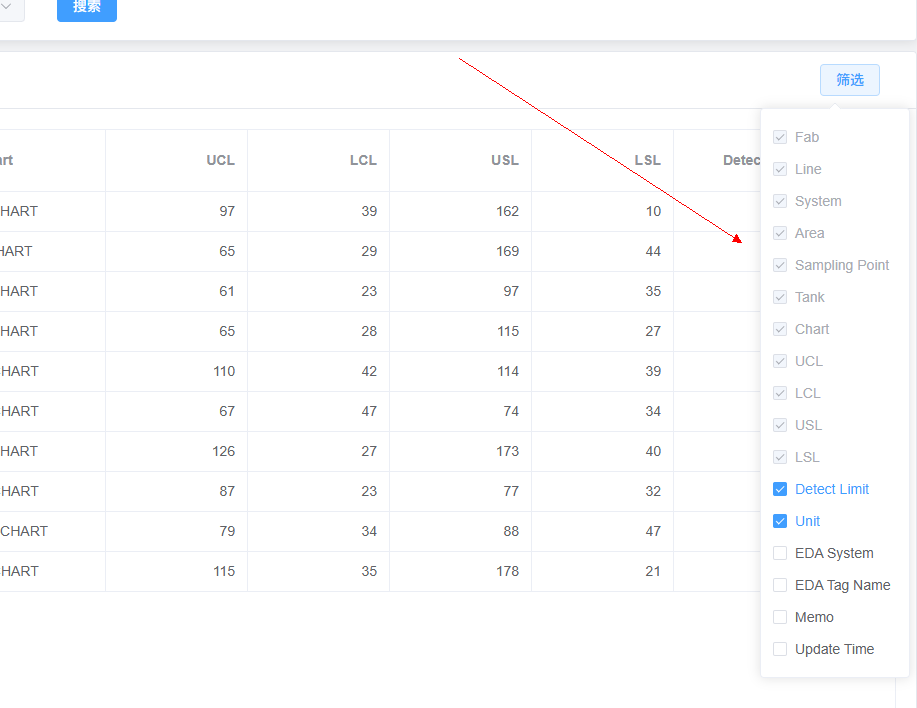Screen dimensions: 917x708
Task: Open the 筛选 column filter button
Action: (x=849, y=80)
